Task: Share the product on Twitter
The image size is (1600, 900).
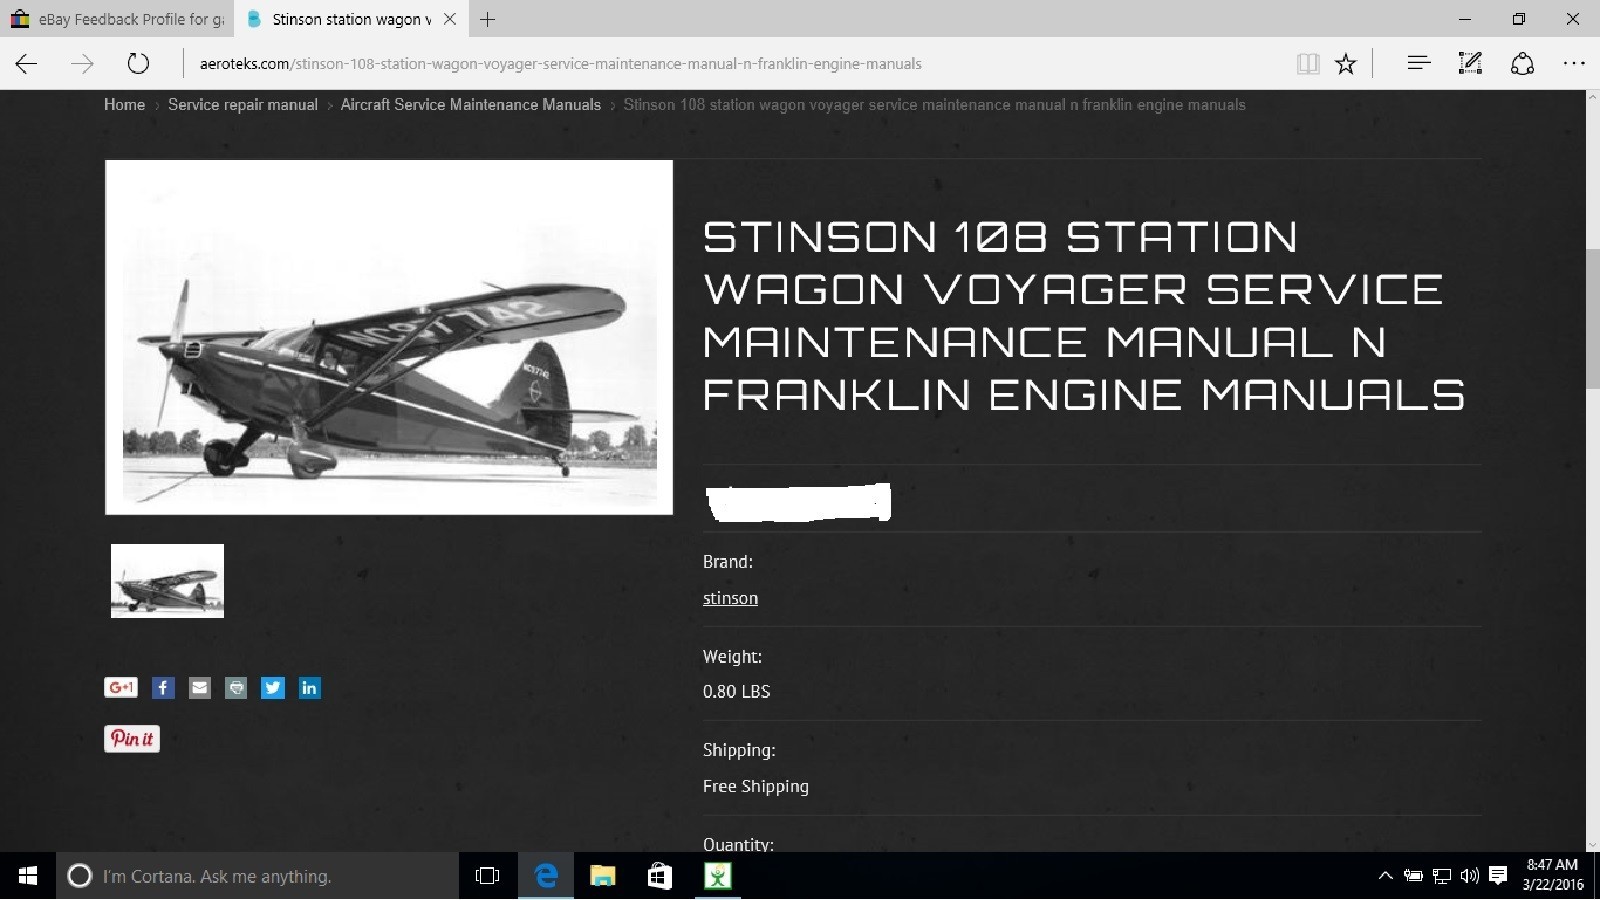Action: (x=273, y=688)
